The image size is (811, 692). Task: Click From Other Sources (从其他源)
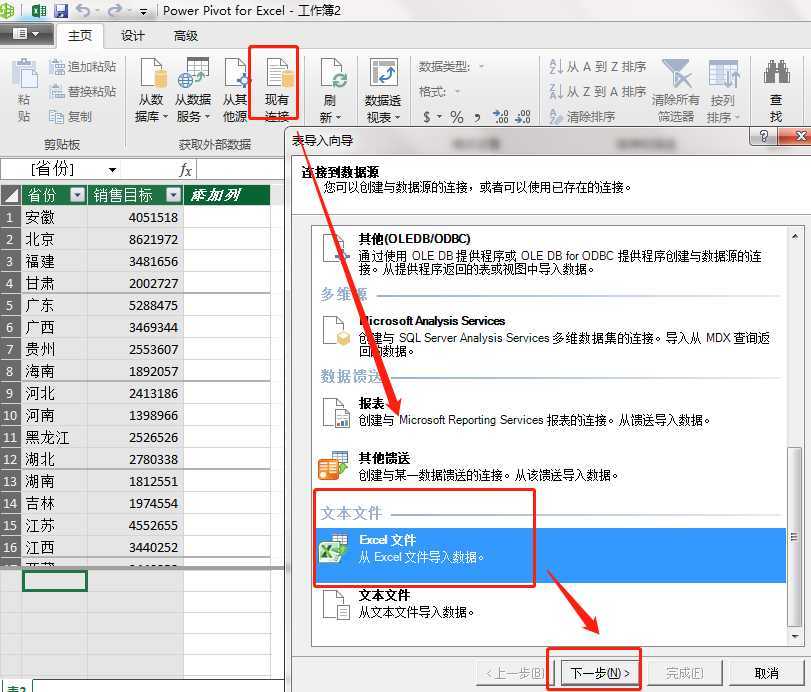(235, 90)
